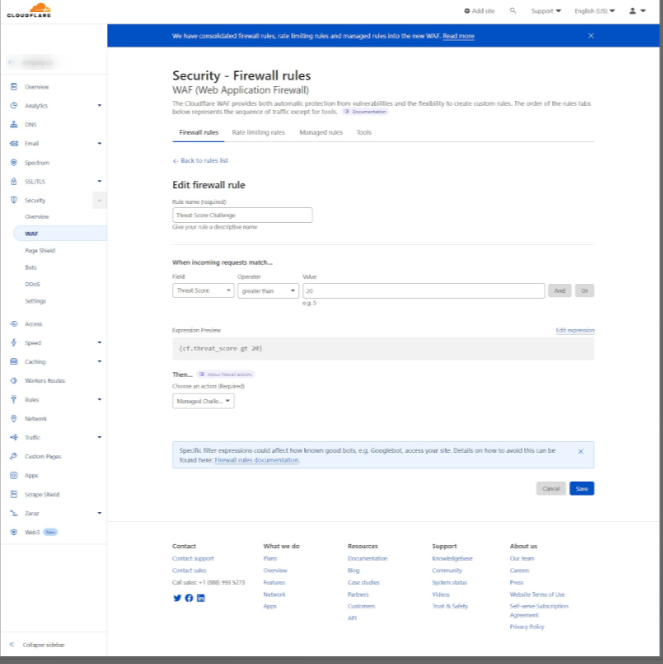Screen dimensions: 663x664
Task: Click the Custom Pages wrench icon
Action: click(14, 456)
